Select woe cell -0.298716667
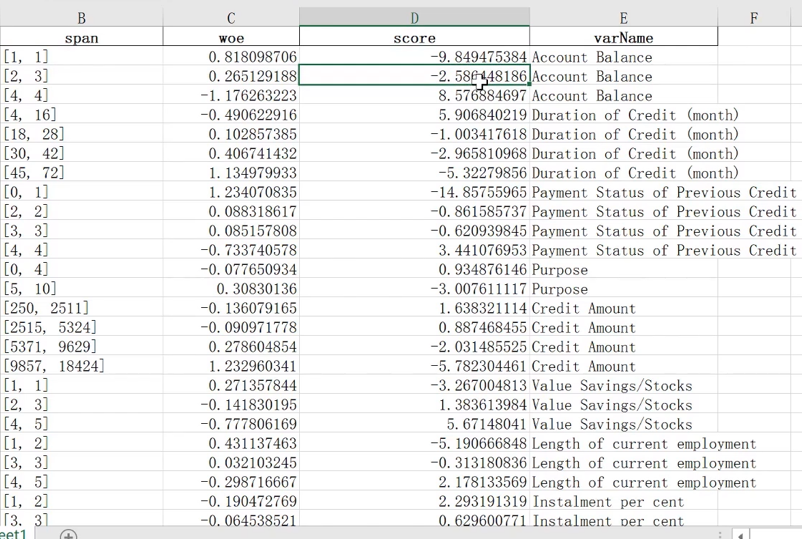This screenshot has height=539, width=802. click(231, 482)
